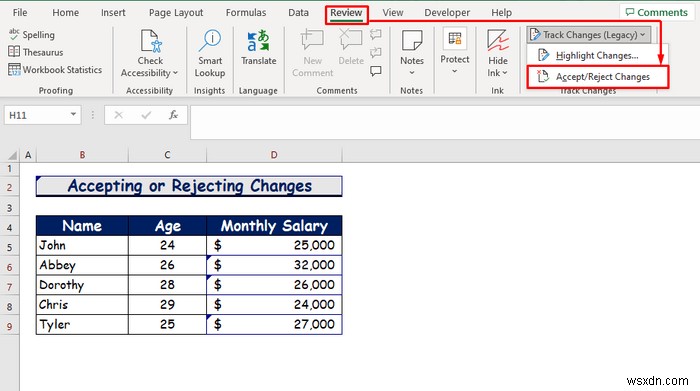
Task: Open Workbook Statistics
Action: (x=55, y=70)
